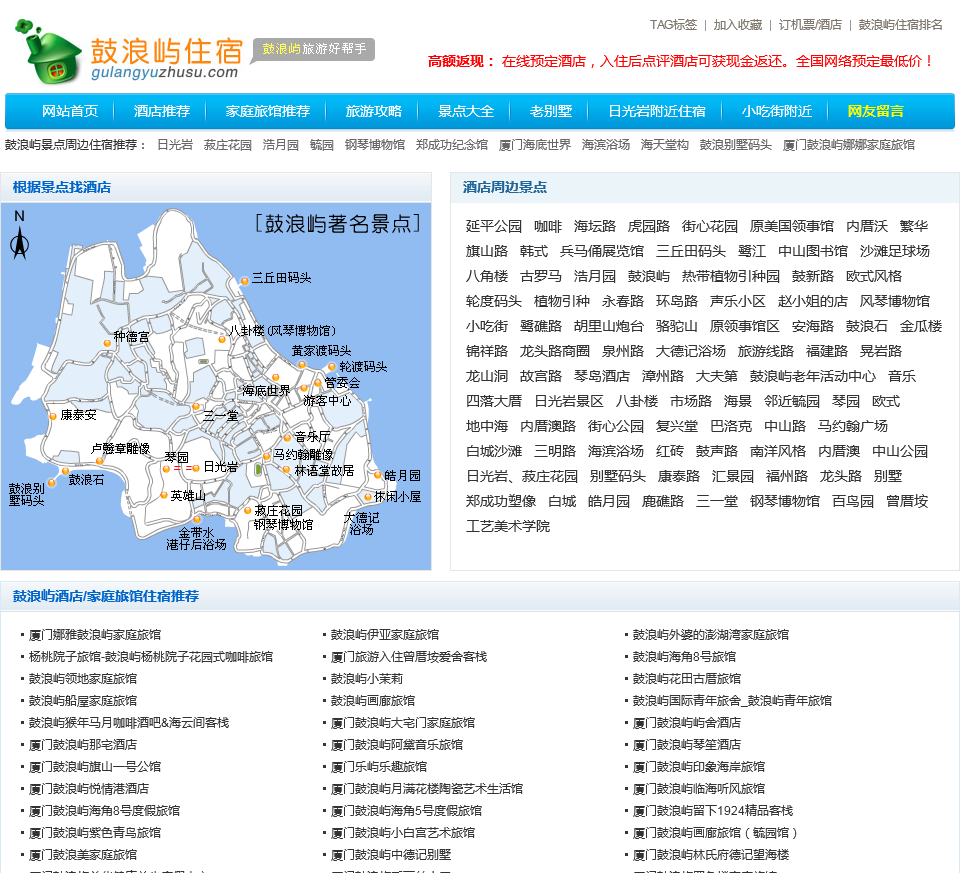Open 鼓浪屿外婆的澎湖湾家庭旅馆 listing
960x873 pixels.
[710, 634]
